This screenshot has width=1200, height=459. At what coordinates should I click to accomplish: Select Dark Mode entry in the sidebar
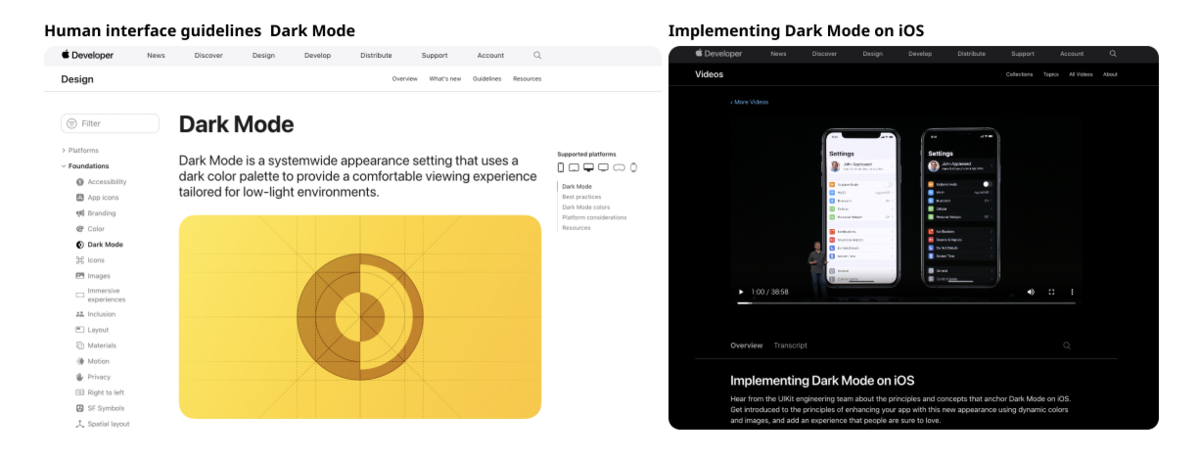click(99, 244)
